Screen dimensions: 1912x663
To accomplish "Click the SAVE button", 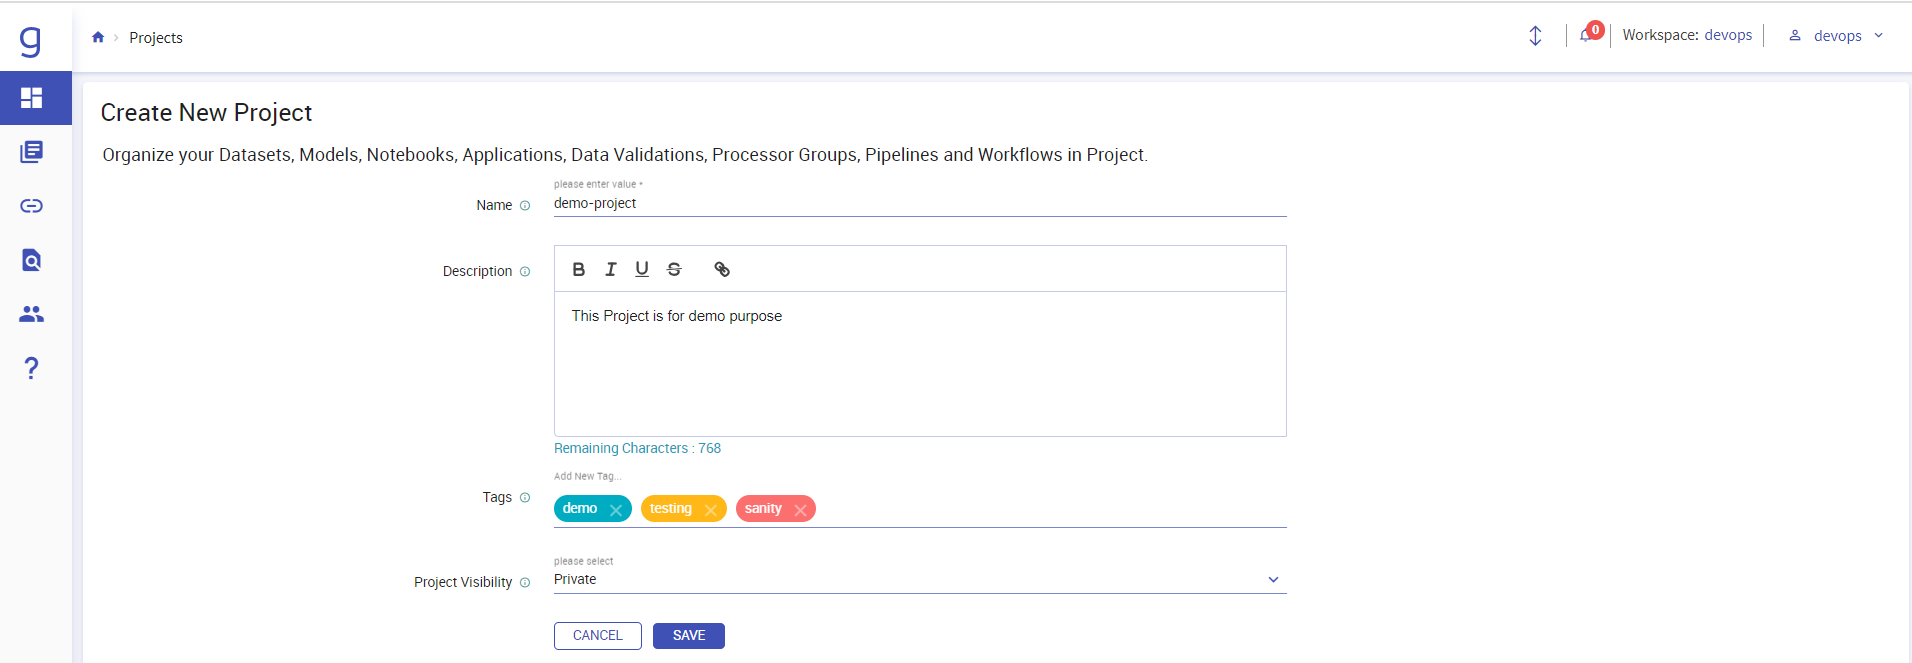I will [x=688, y=636].
